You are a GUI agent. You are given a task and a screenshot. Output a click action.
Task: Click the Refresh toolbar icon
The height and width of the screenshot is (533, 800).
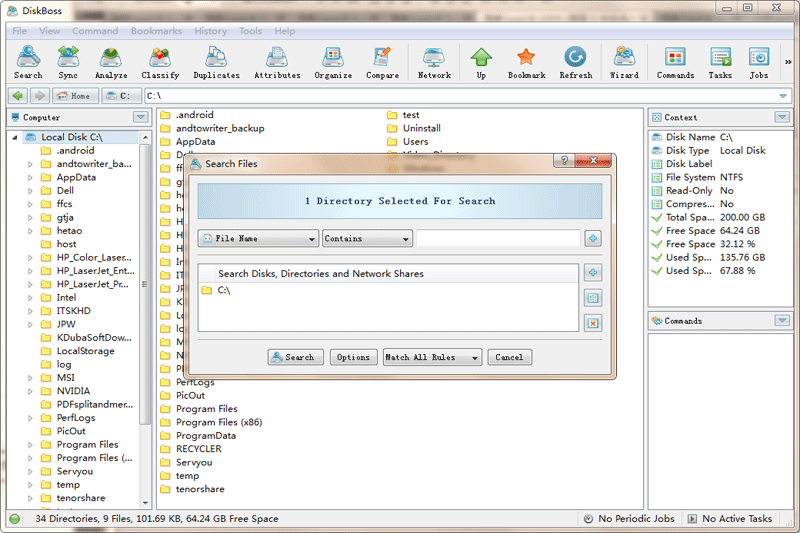(575, 62)
